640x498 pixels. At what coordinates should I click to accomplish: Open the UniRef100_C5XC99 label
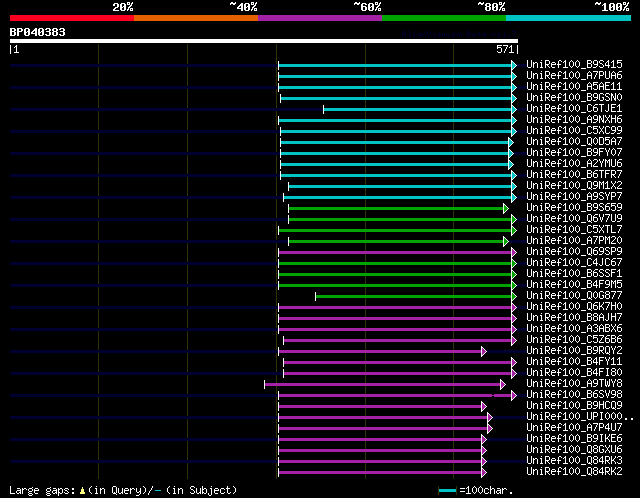(x=574, y=131)
